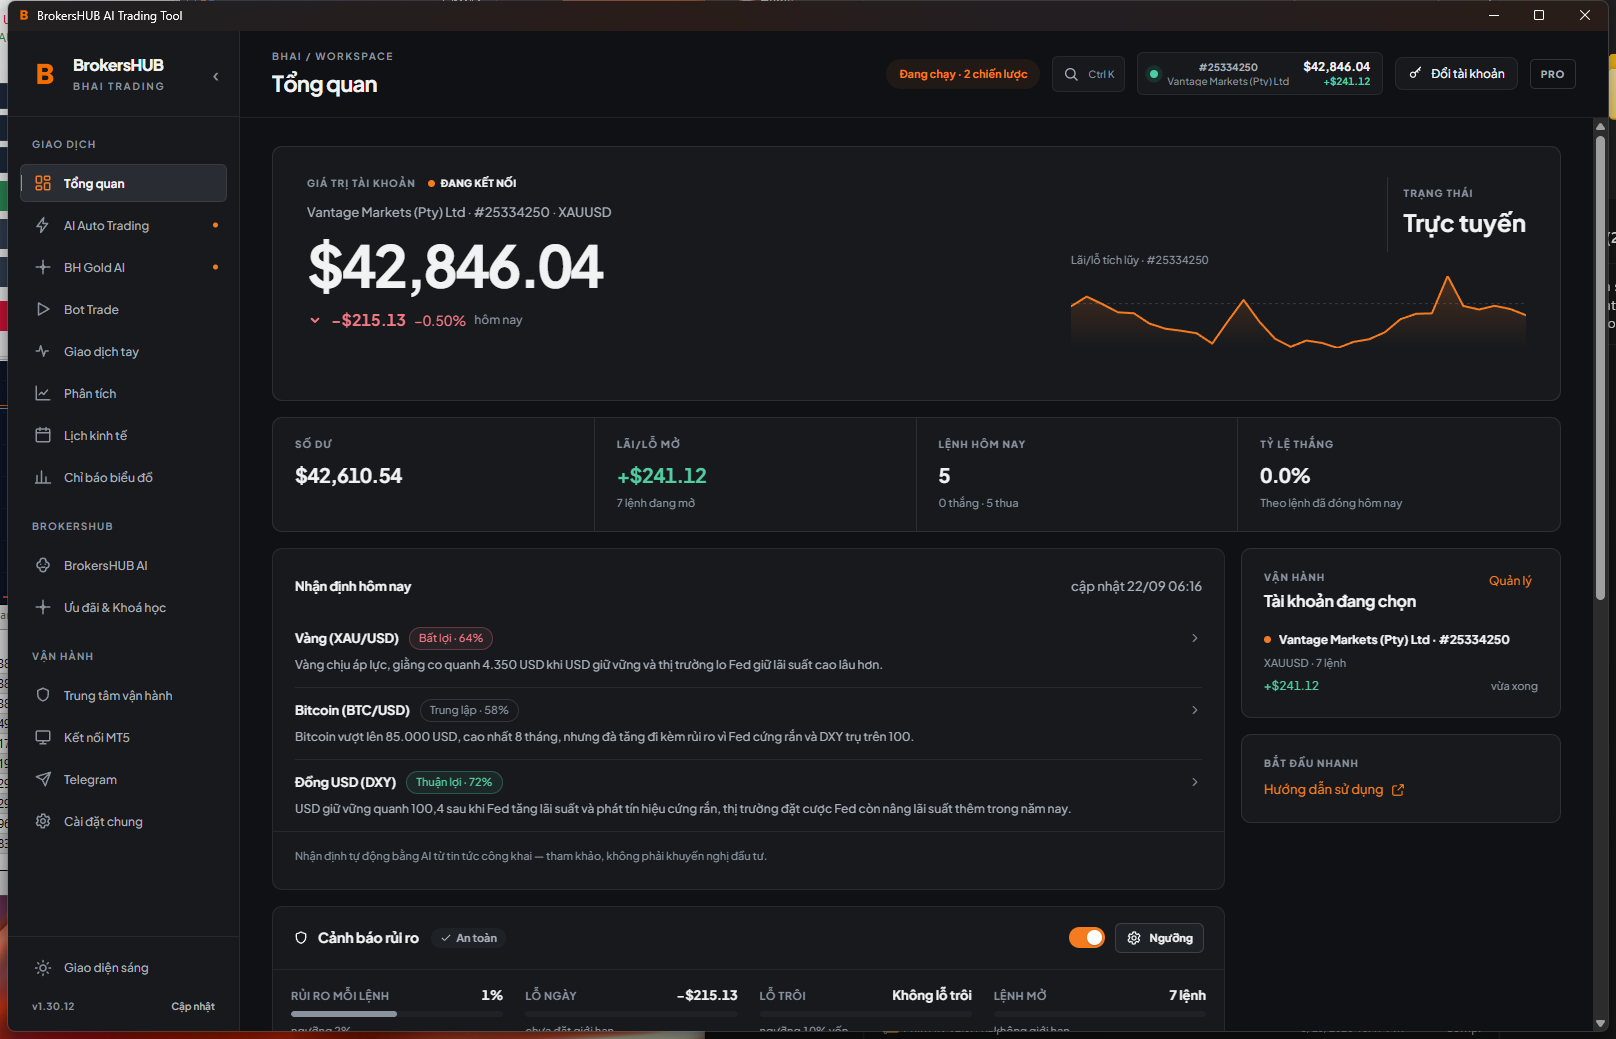Click Cập nhật next to version v1.30.12
Viewport: 1616px width, 1039px height.
pyautogui.click(x=193, y=1006)
